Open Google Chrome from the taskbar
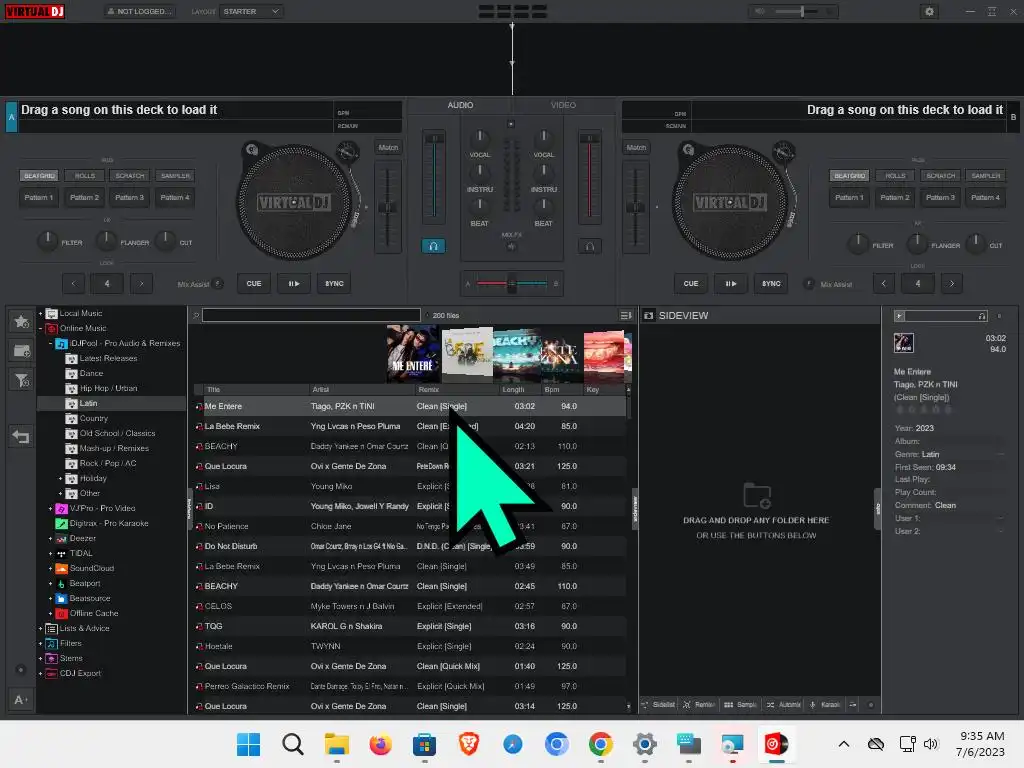This screenshot has height=768, width=1024. pyautogui.click(x=600, y=744)
